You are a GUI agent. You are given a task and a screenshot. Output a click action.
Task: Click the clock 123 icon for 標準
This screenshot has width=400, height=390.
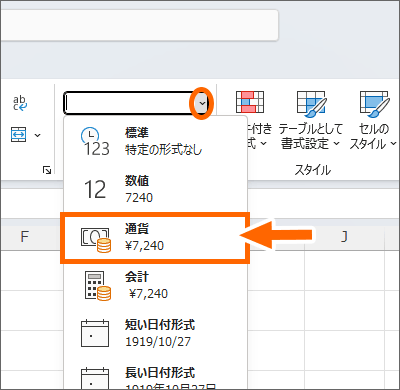96,142
